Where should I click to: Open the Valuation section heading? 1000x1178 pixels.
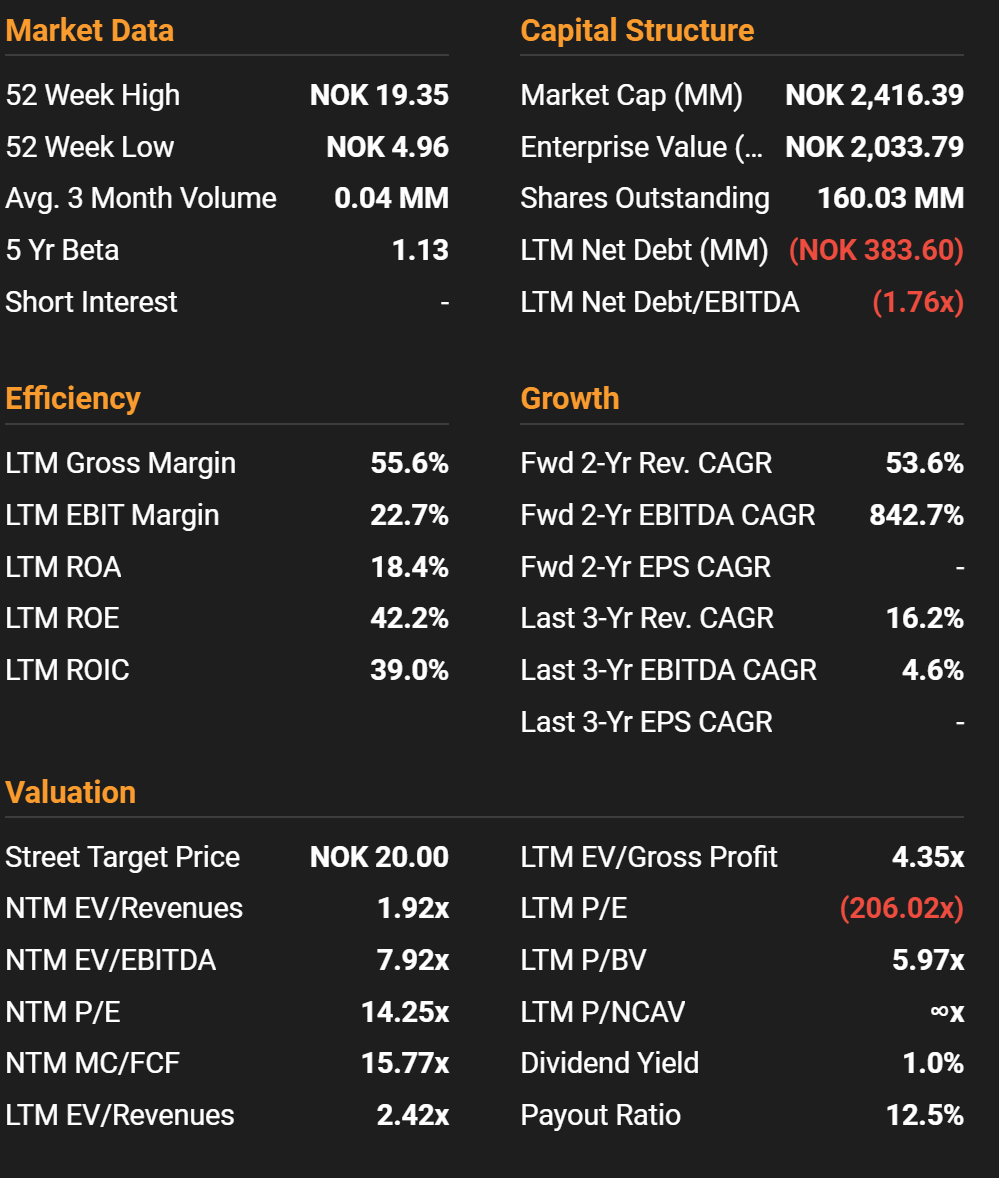[71, 792]
